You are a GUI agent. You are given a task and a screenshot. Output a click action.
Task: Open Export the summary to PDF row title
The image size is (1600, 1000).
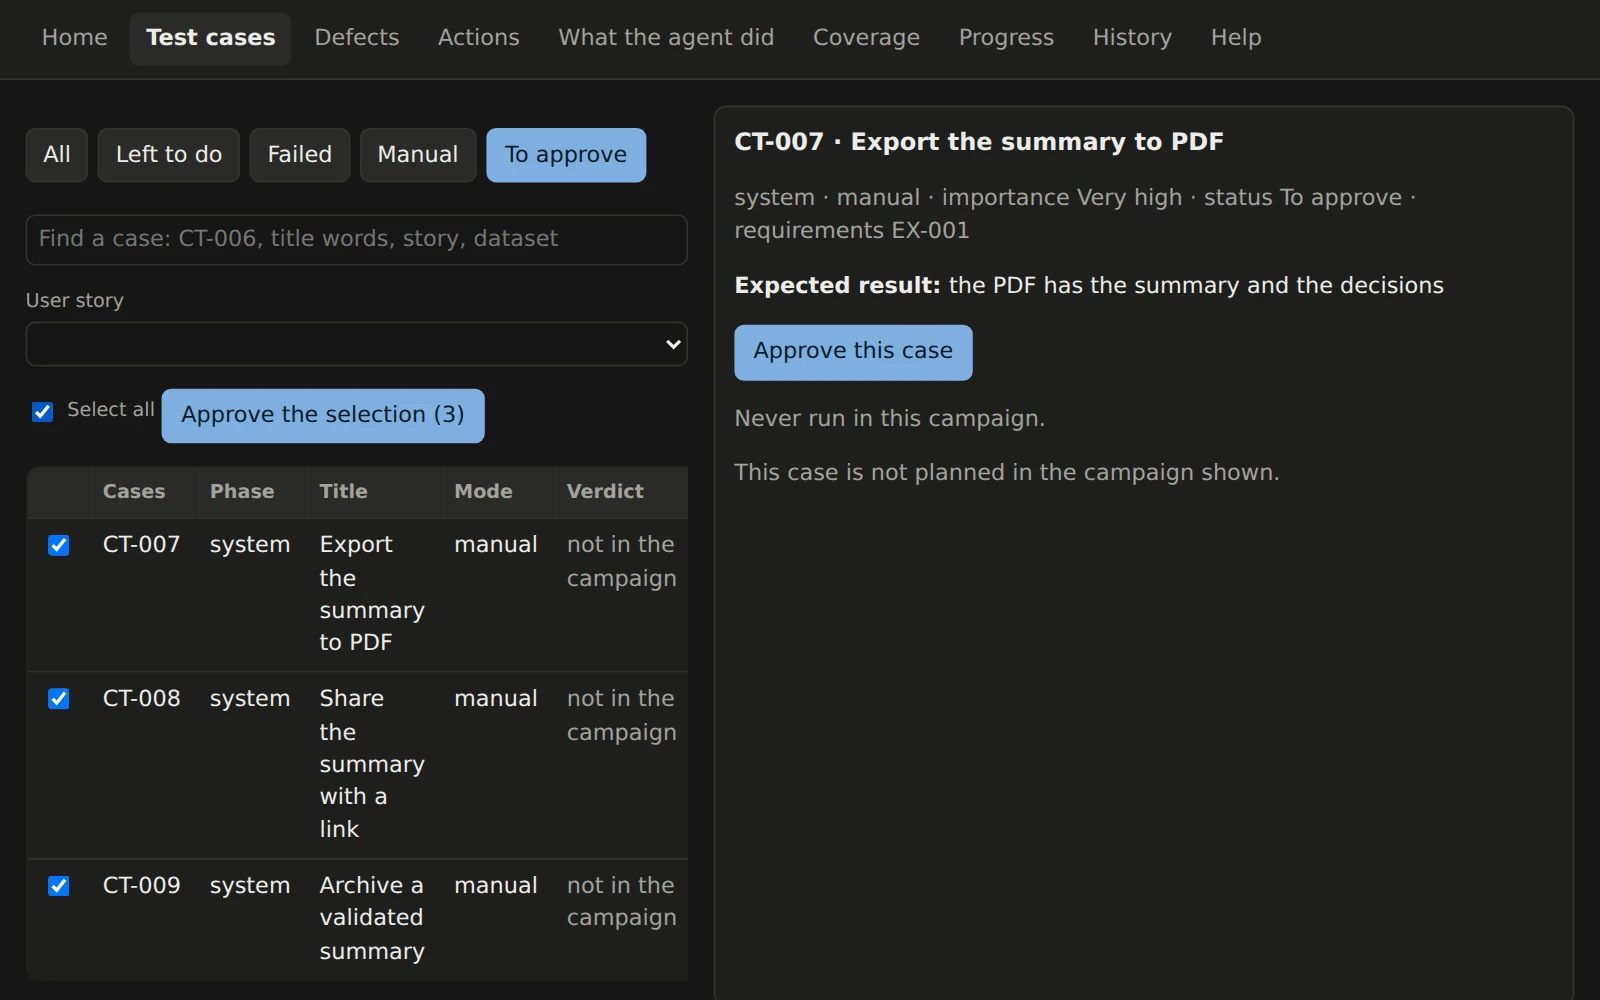372,594
